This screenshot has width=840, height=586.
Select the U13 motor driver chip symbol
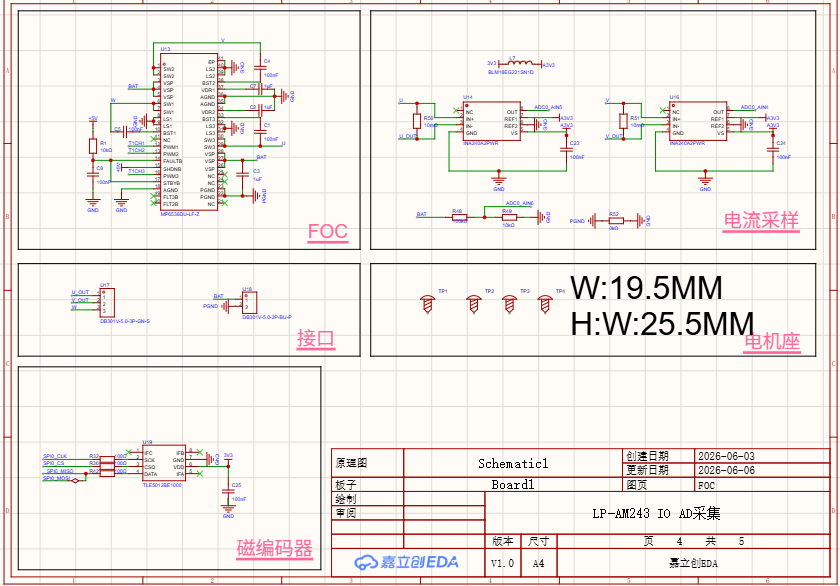[x=189, y=132]
